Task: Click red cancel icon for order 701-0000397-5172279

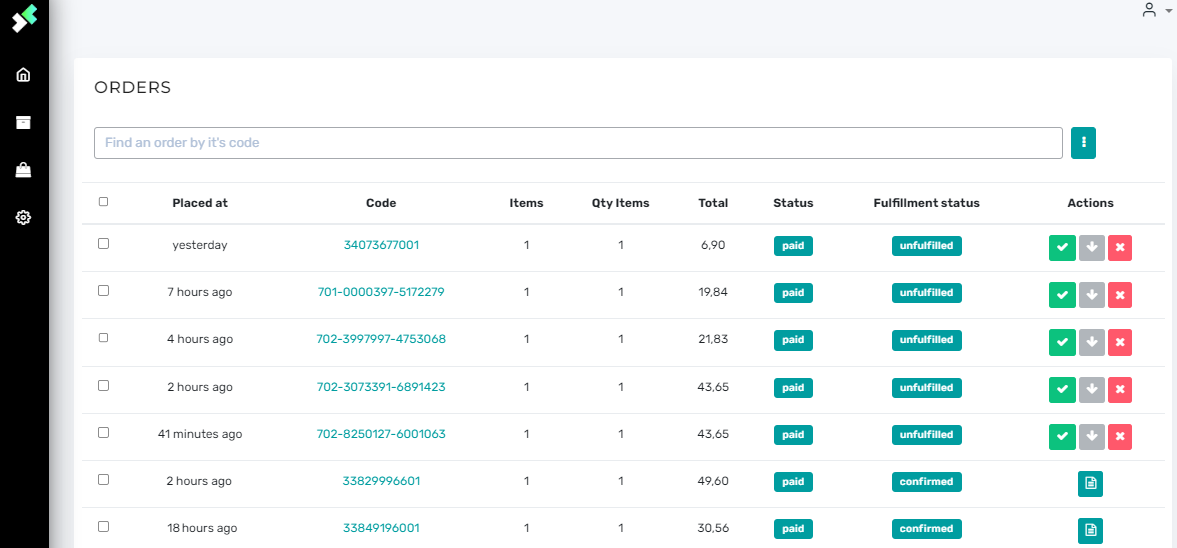Action: [x=1120, y=294]
